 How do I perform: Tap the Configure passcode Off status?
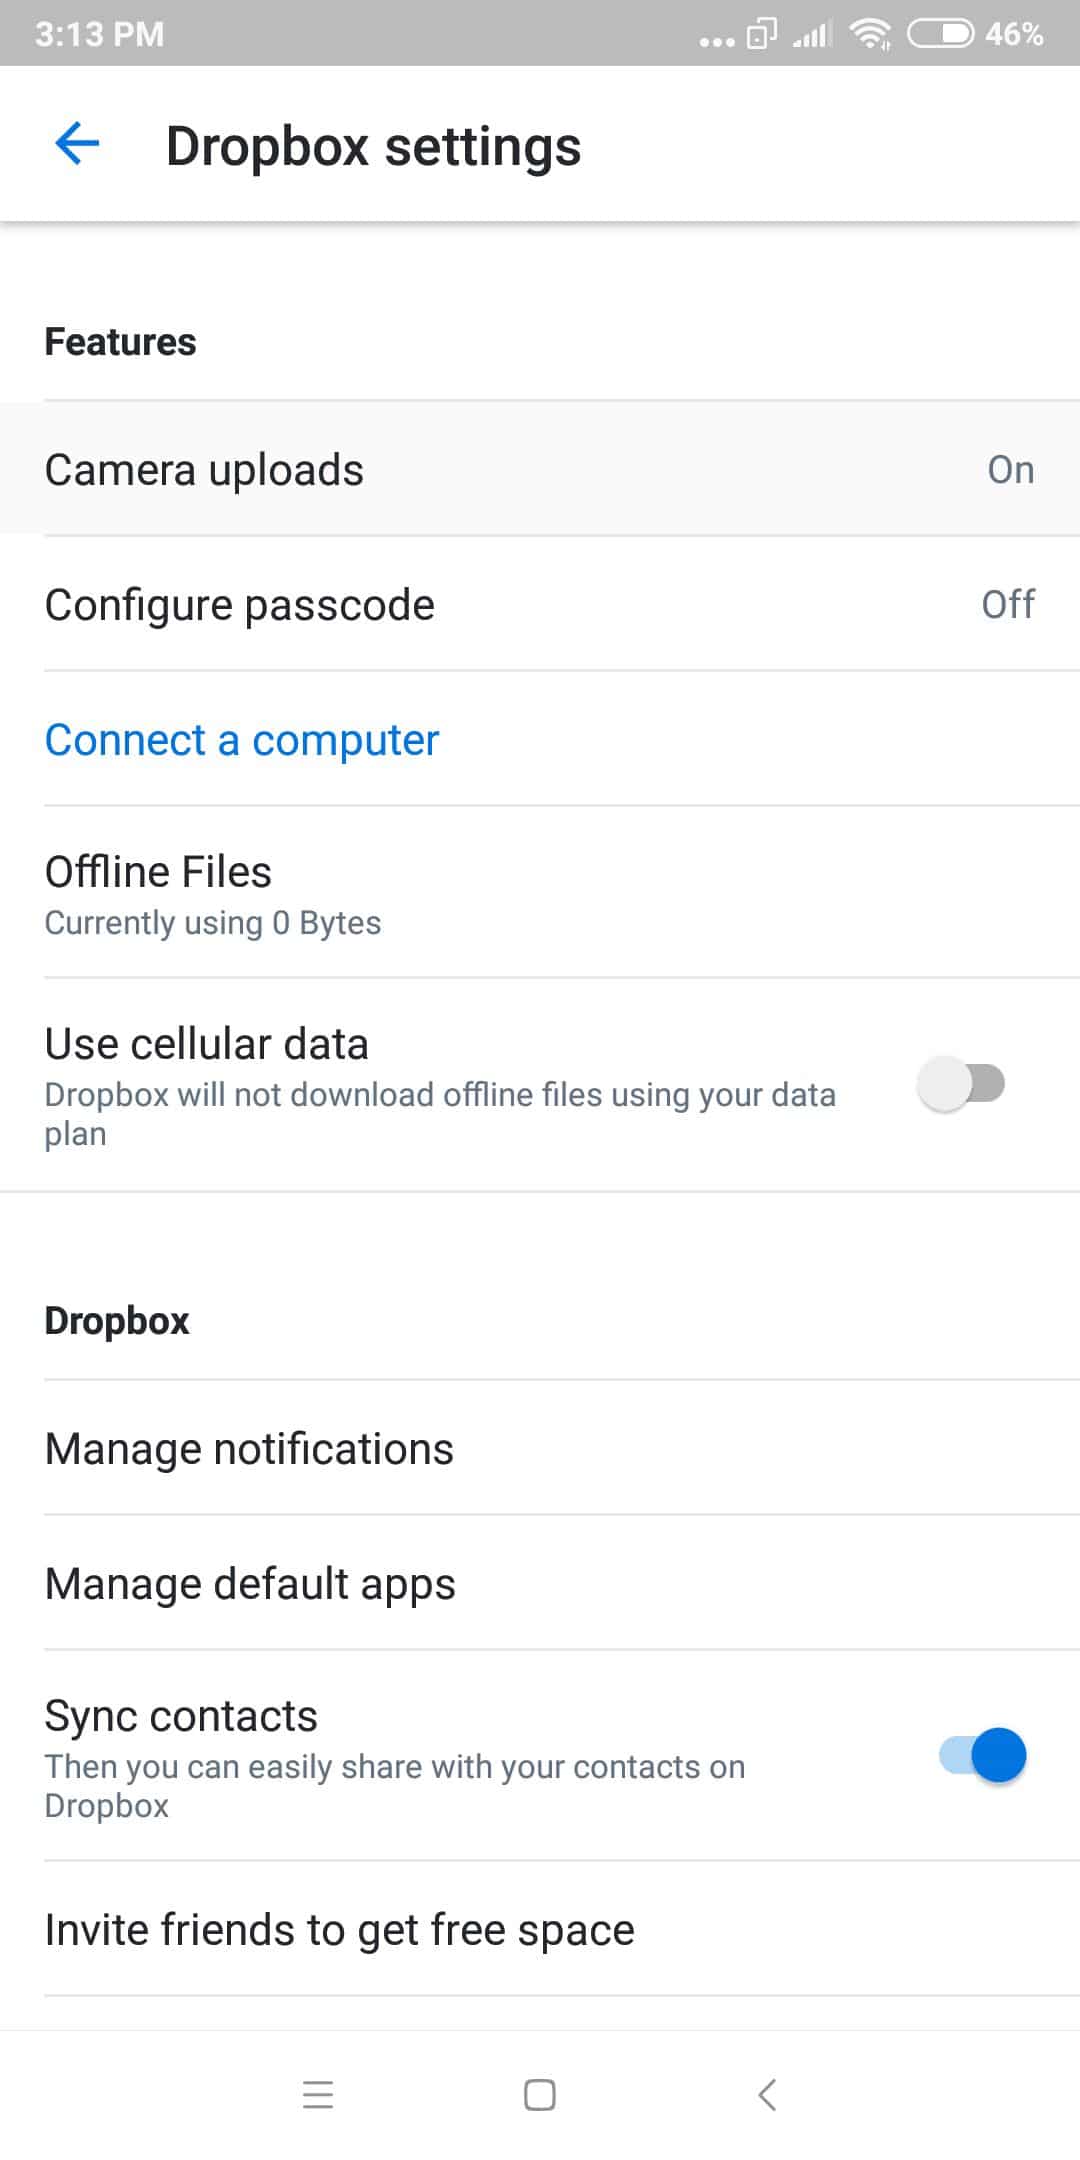pyautogui.click(x=1008, y=604)
